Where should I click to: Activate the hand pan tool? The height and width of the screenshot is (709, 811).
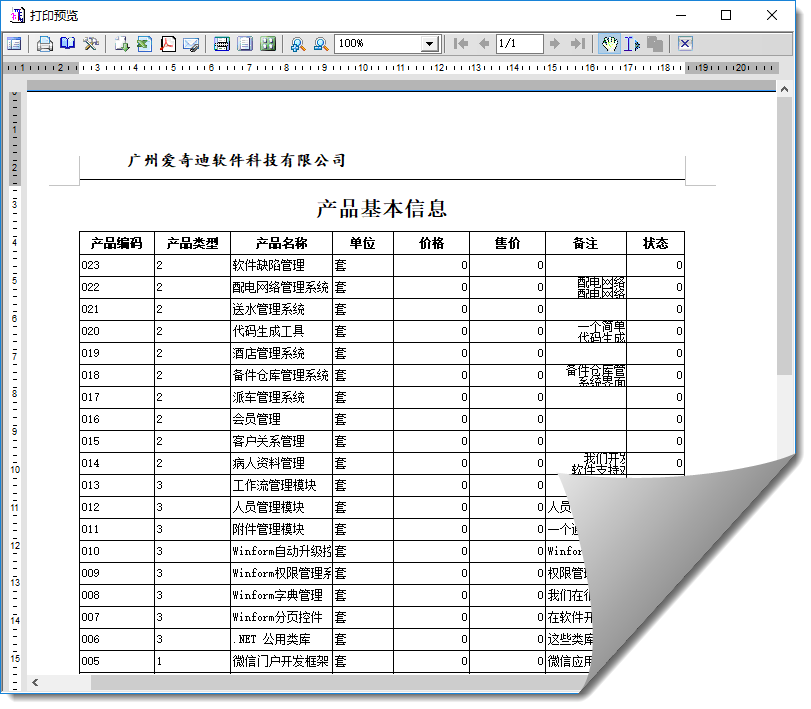[609, 44]
